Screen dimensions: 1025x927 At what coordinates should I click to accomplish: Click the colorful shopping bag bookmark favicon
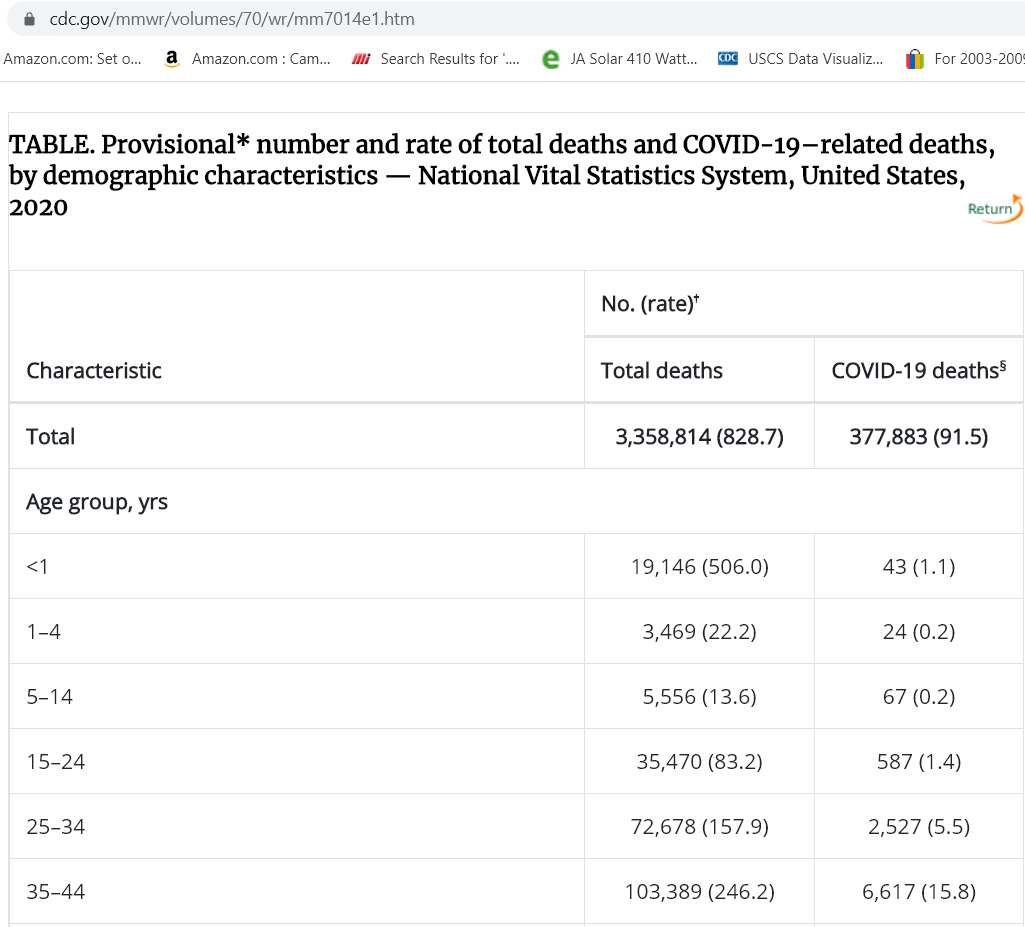click(x=914, y=59)
